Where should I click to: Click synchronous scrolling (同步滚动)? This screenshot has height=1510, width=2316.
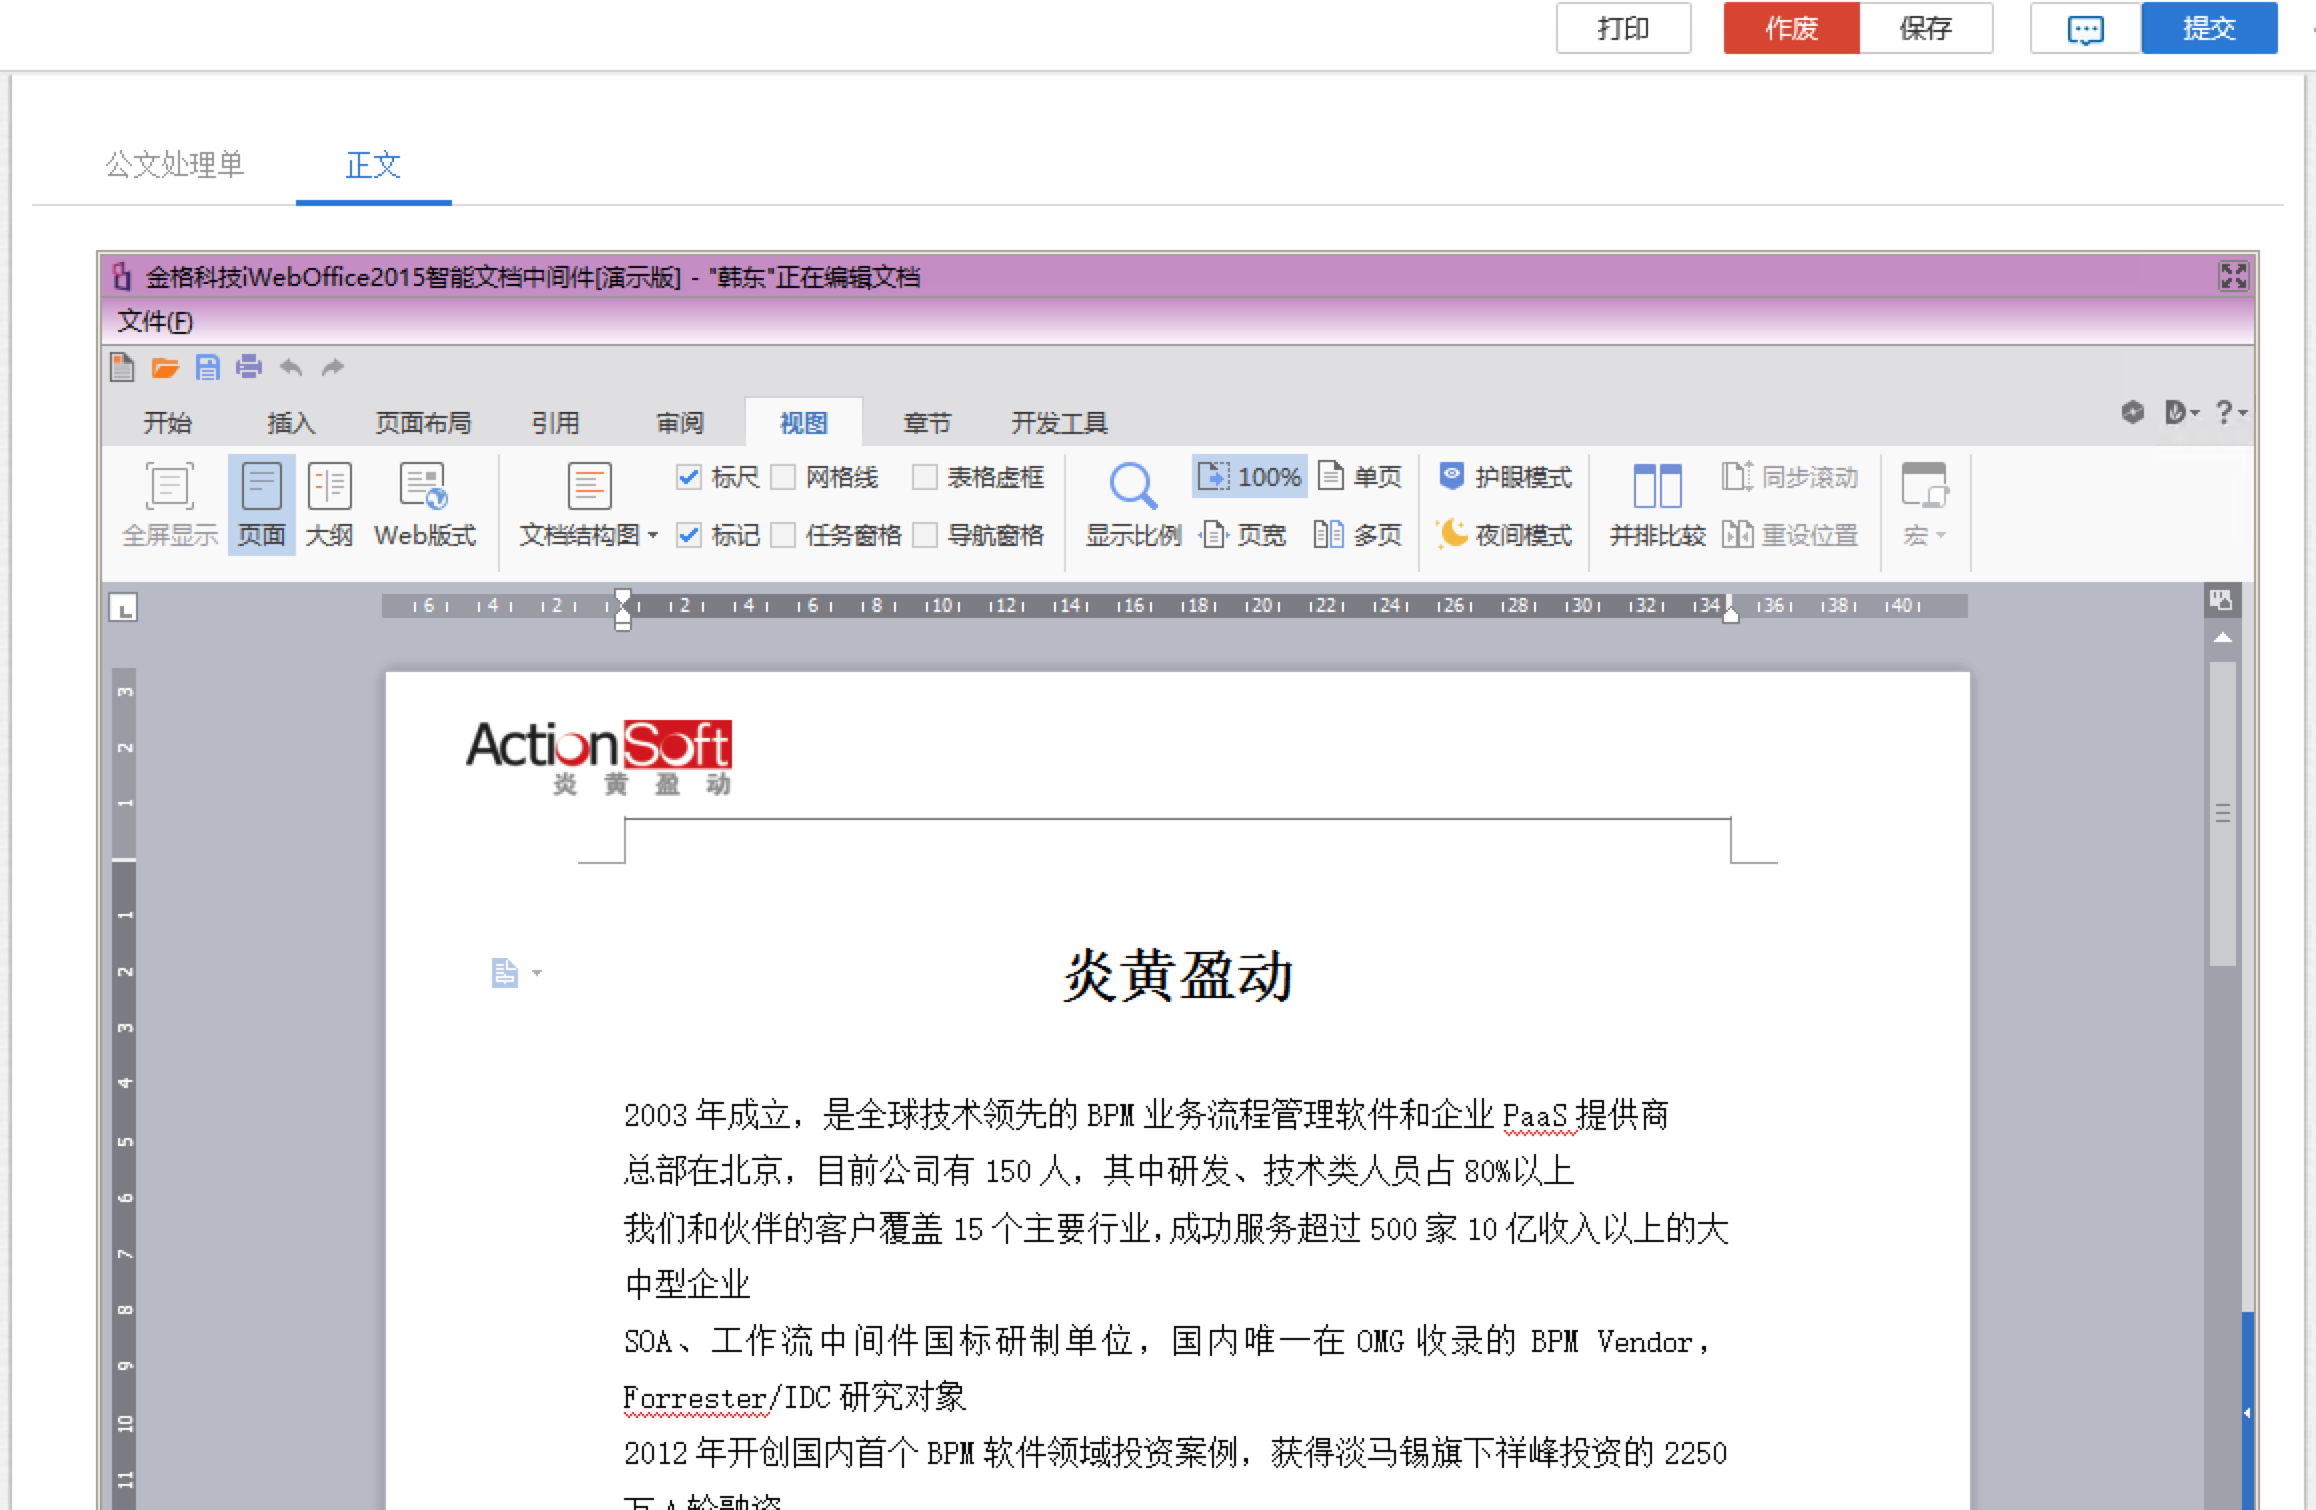pyautogui.click(x=1790, y=477)
